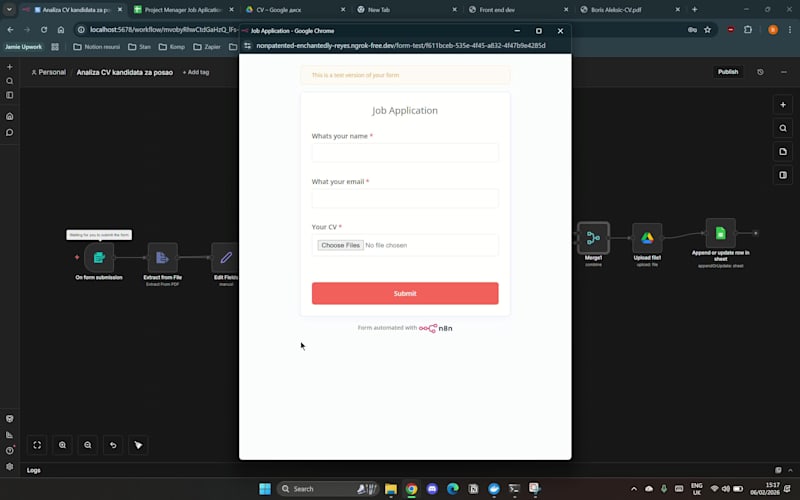Reload the localhost page
The width and height of the screenshot is (800, 500).
[x=44, y=30]
